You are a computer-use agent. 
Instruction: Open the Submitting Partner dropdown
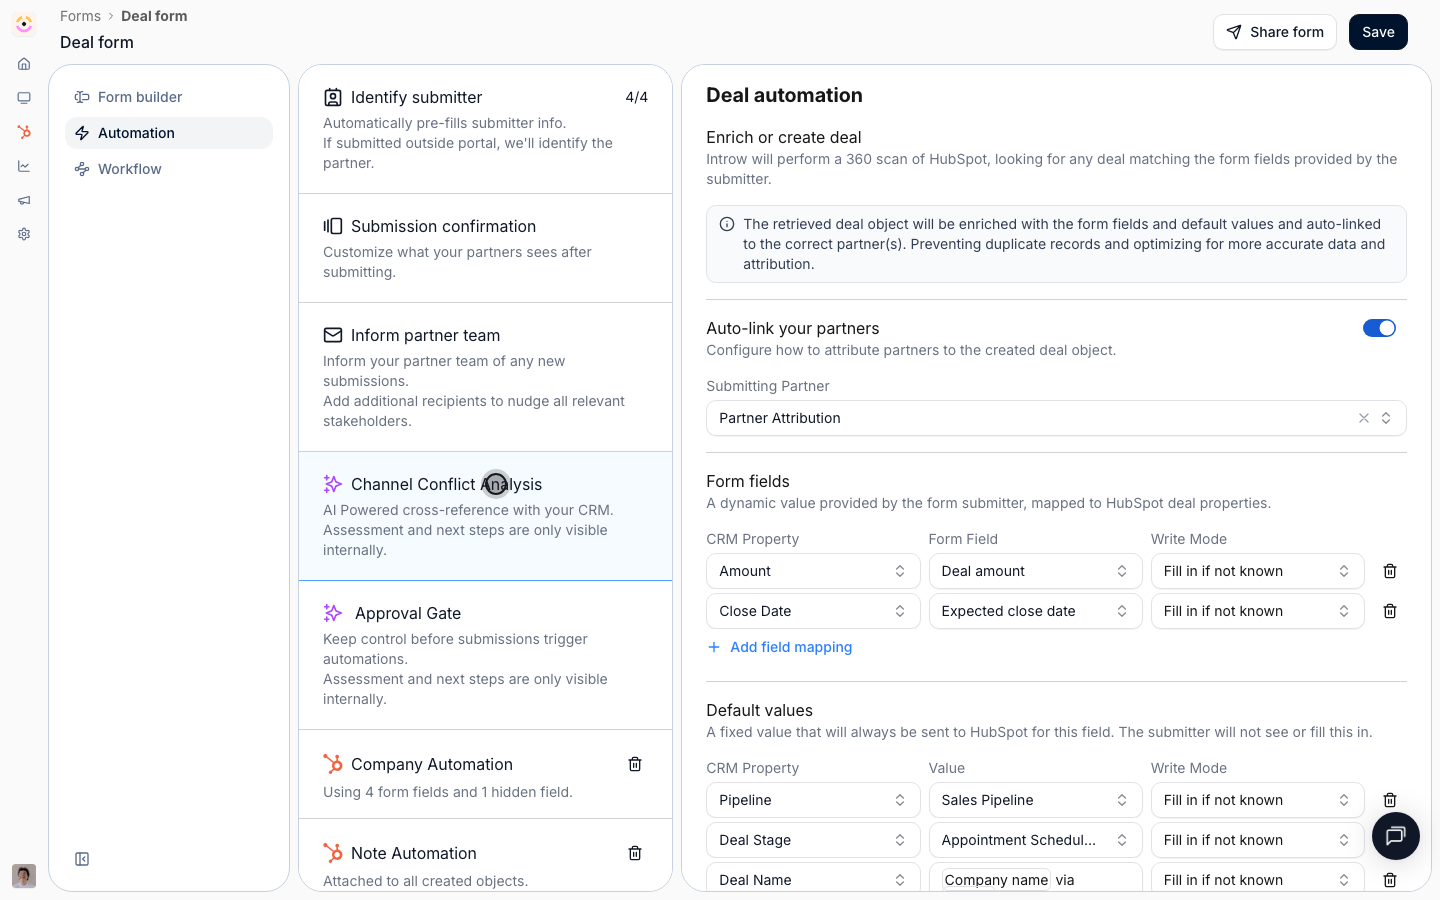(x=1056, y=418)
